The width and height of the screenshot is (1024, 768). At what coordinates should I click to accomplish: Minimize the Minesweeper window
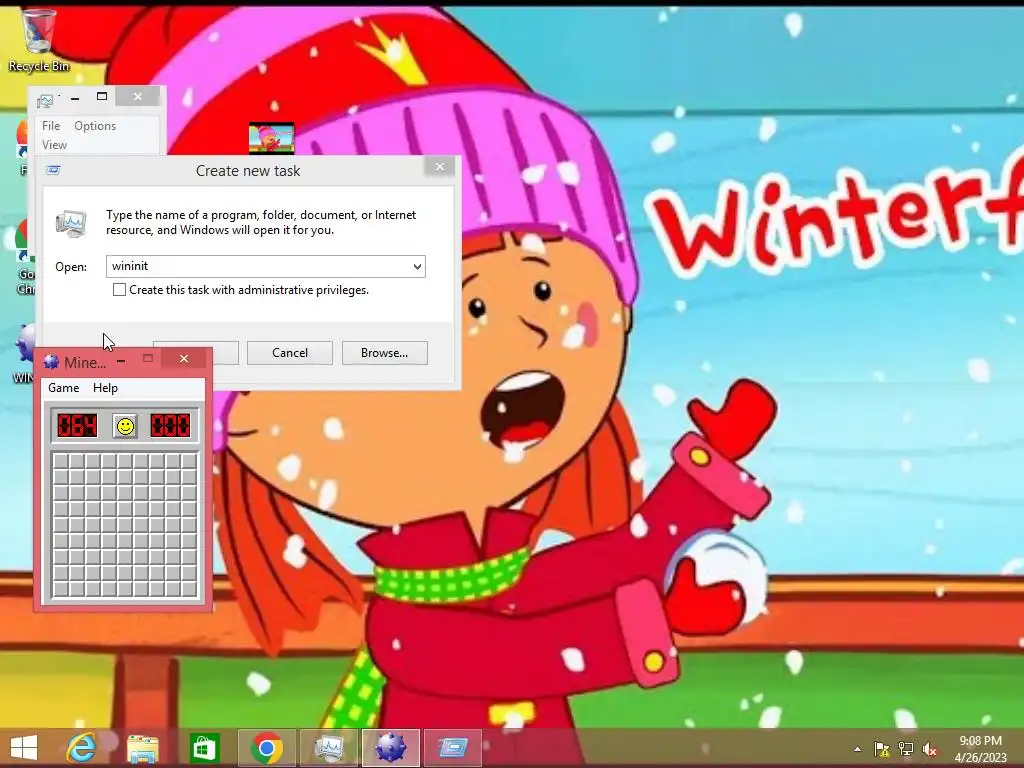coord(121,360)
